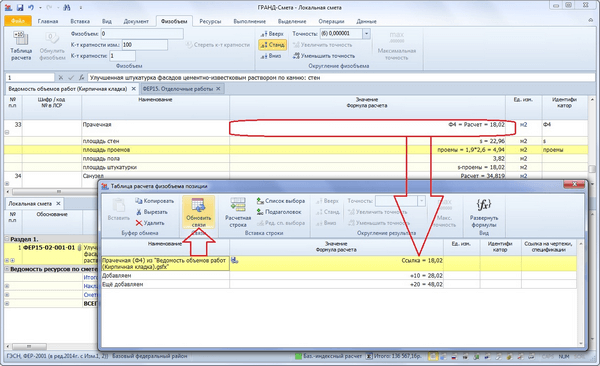Image resolution: width=600 pixels, height=366 pixels.
Task: Switch to the Выполнение ribbon tab
Action: tap(249, 21)
